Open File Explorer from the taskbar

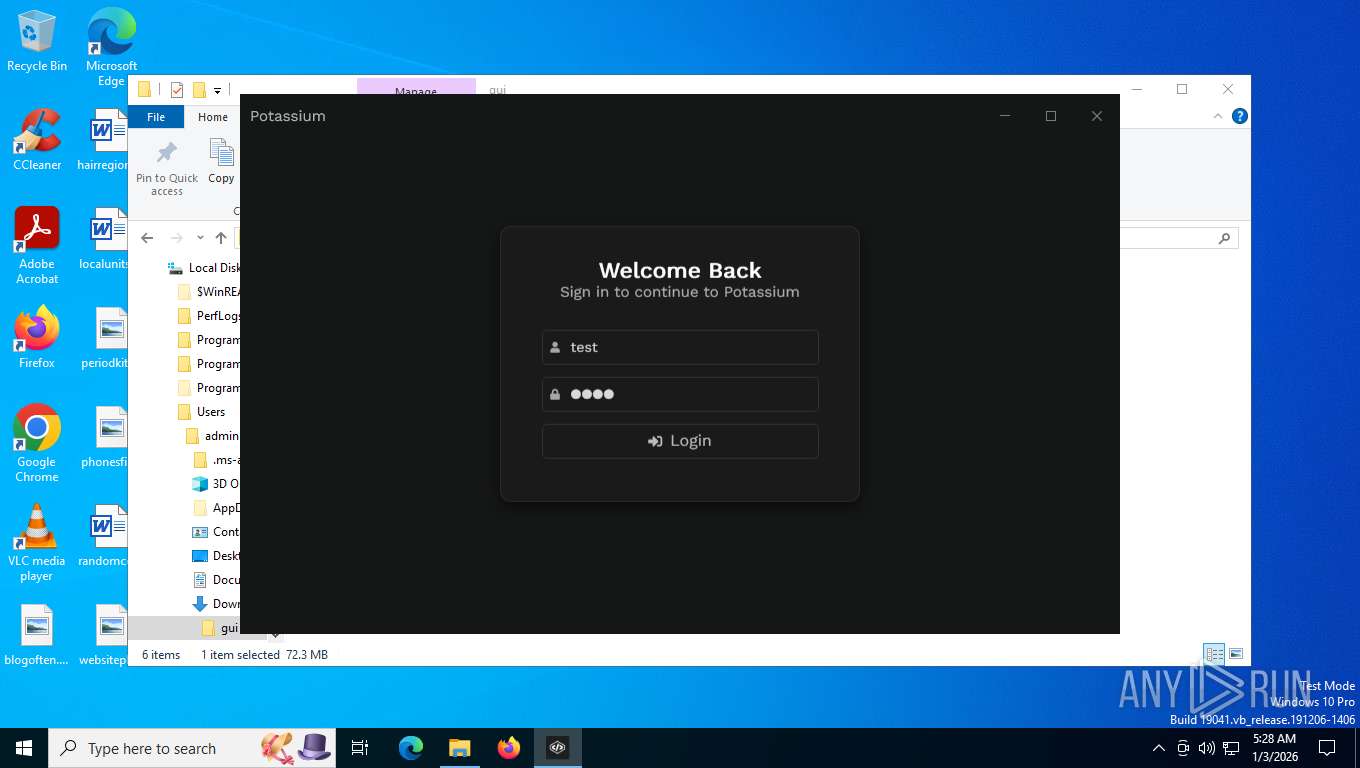(x=459, y=748)
